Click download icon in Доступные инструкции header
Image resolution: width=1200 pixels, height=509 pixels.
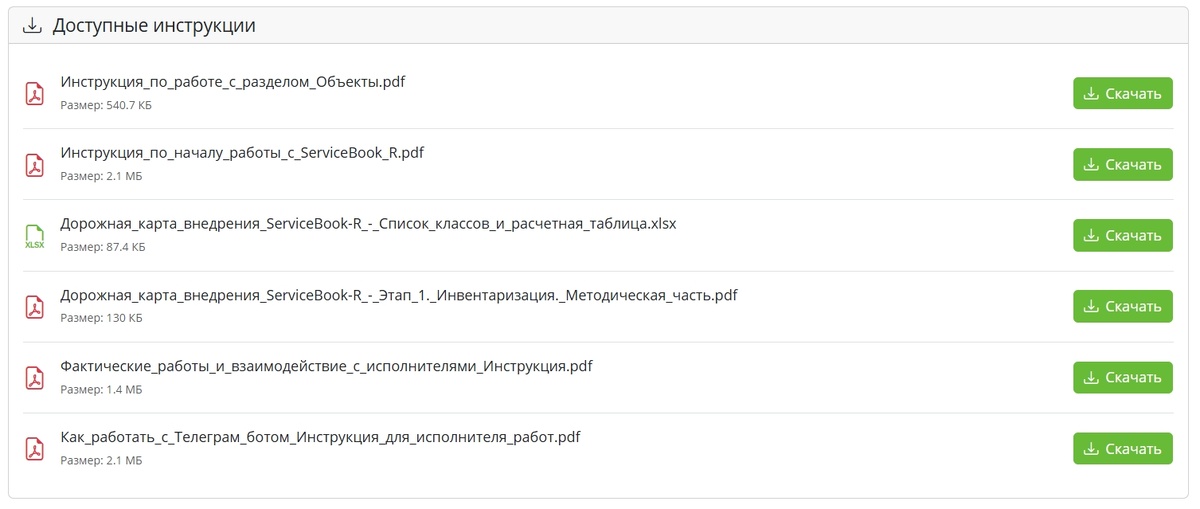[x=32, y=26]
